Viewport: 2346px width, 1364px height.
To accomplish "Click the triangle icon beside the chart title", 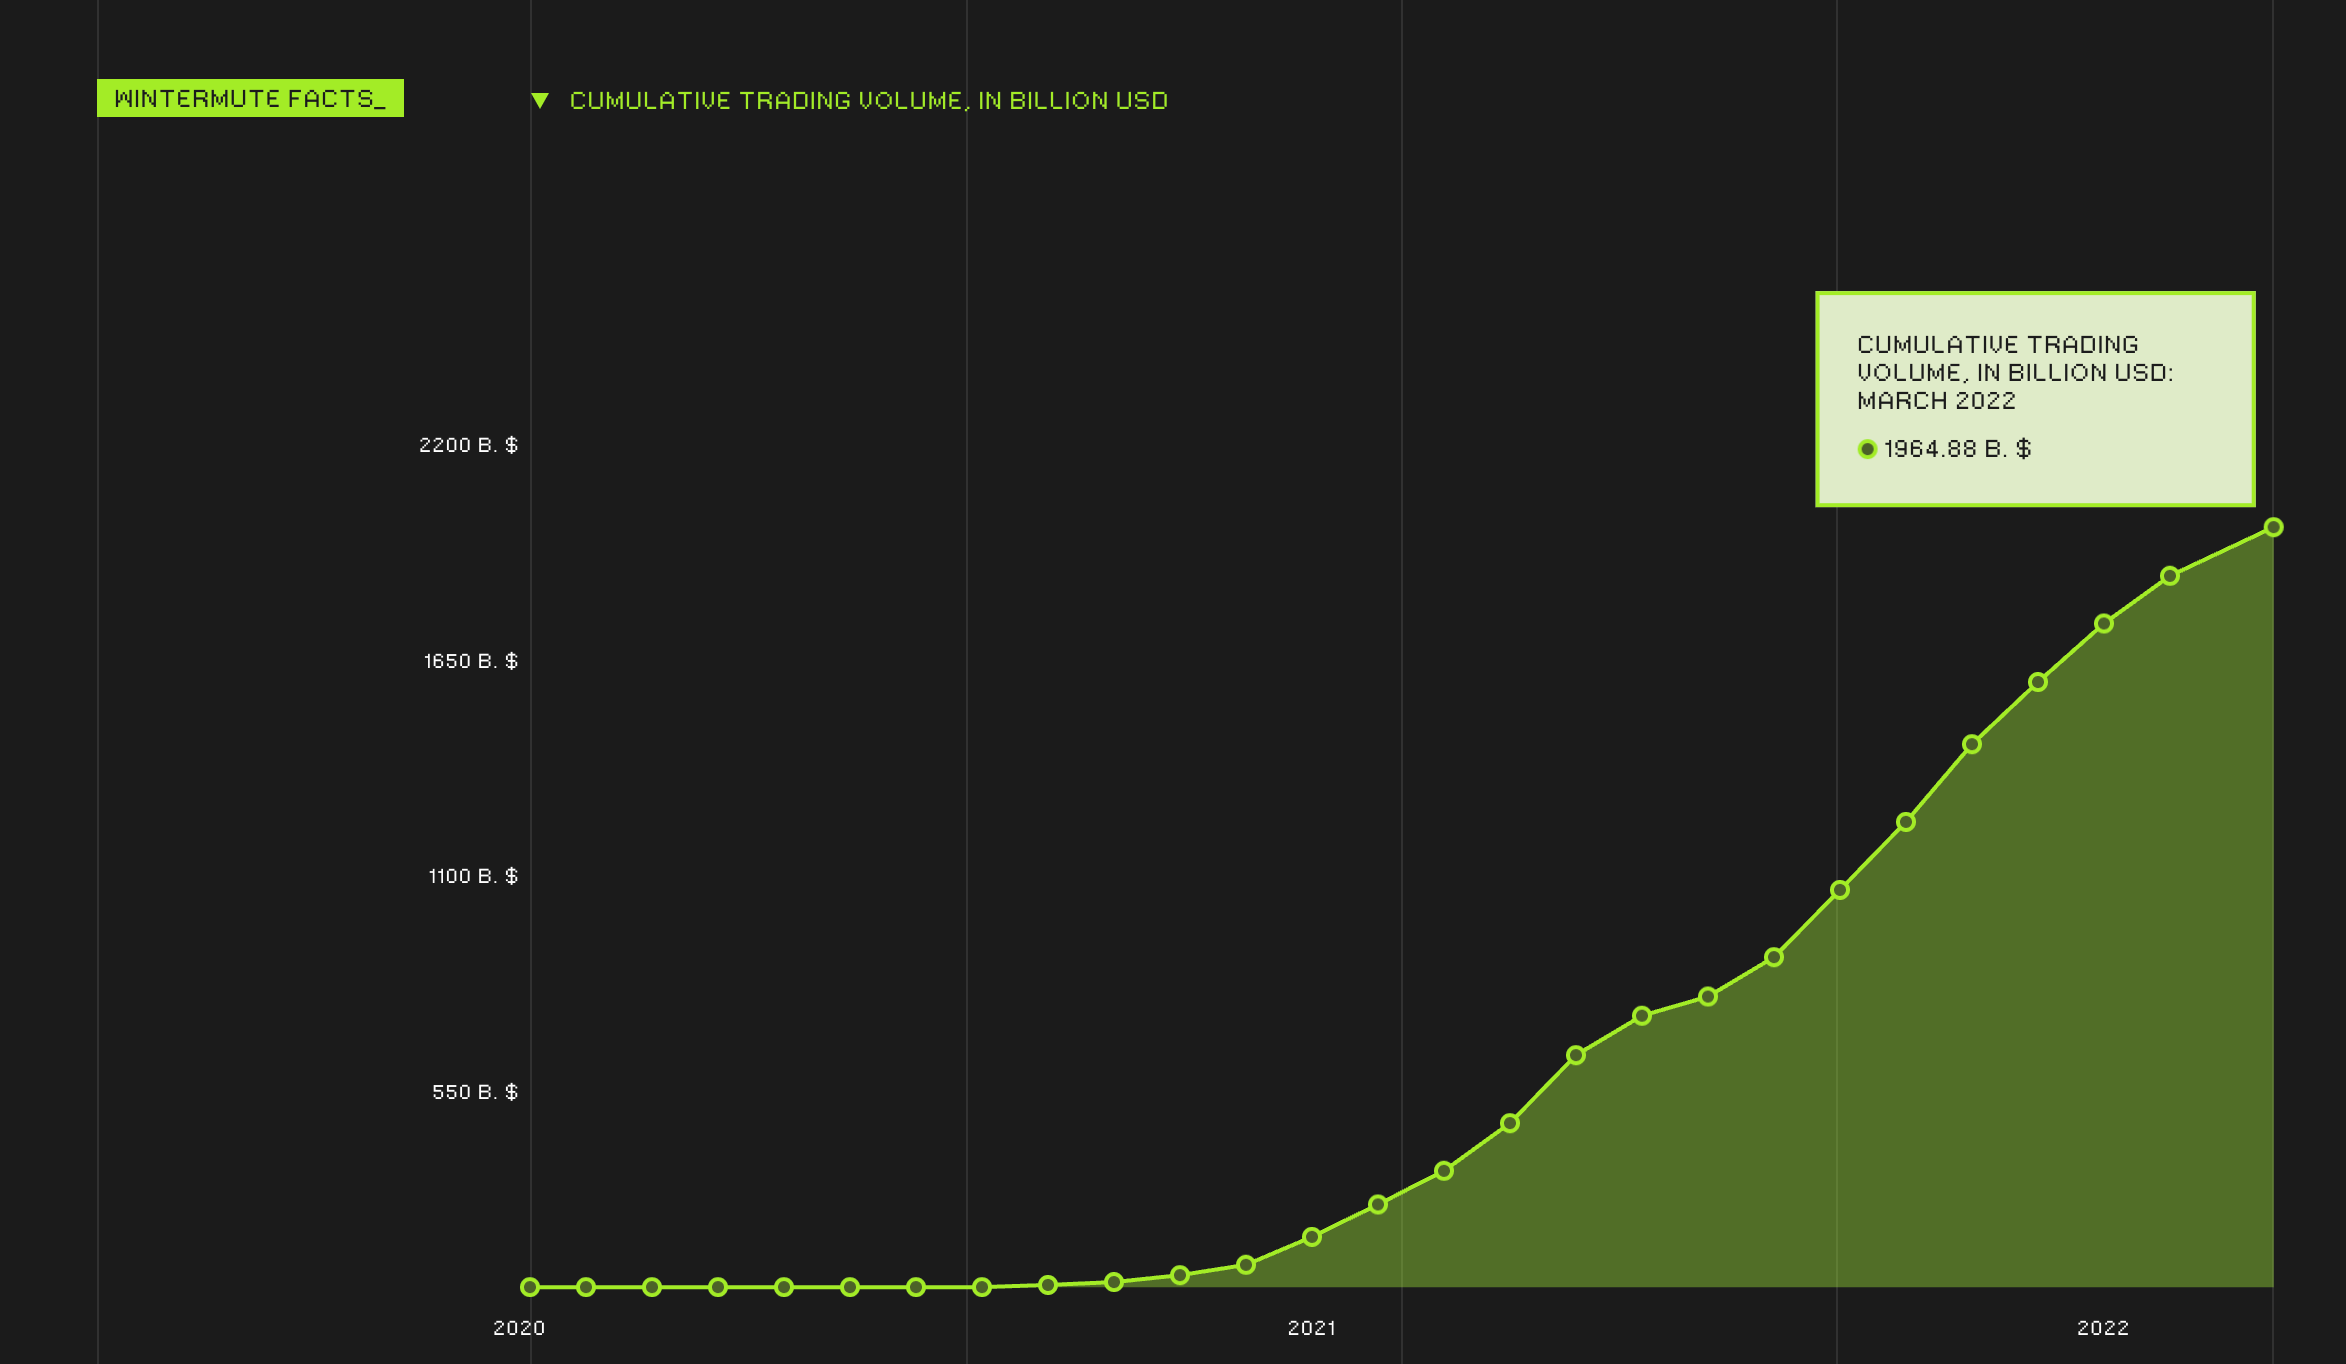I will 540,100.
